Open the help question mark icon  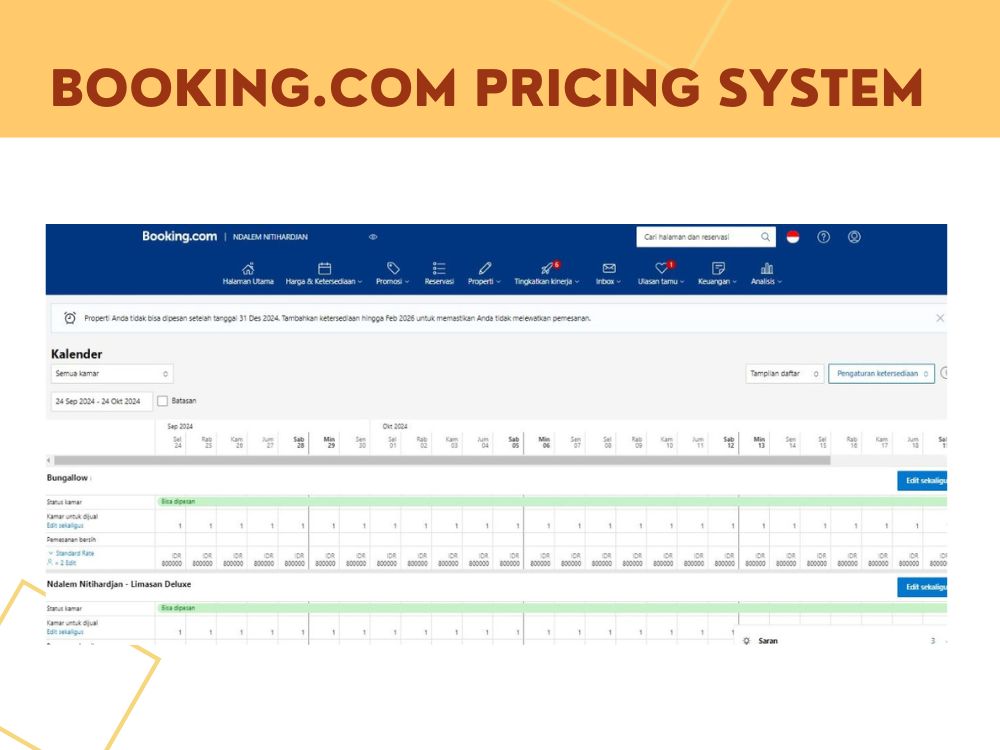click(823, 237)
